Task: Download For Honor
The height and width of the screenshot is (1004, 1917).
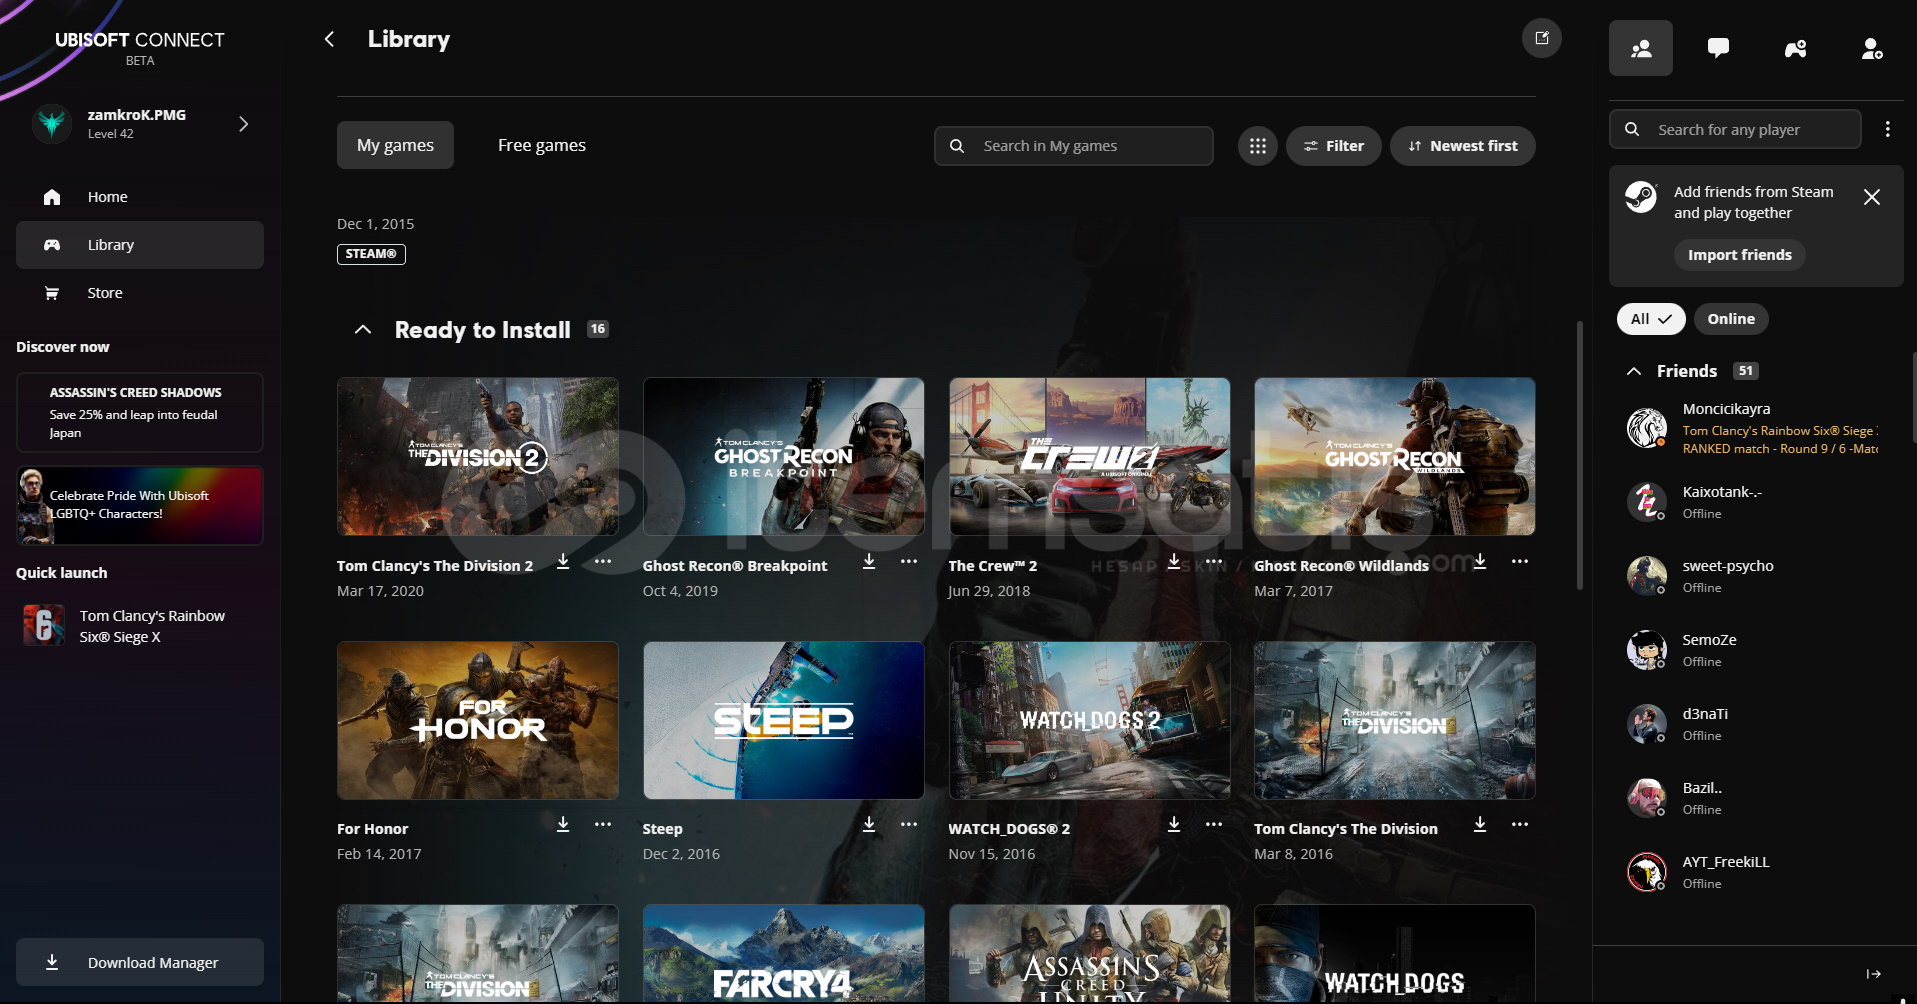Action: click(x=563, y=824)
